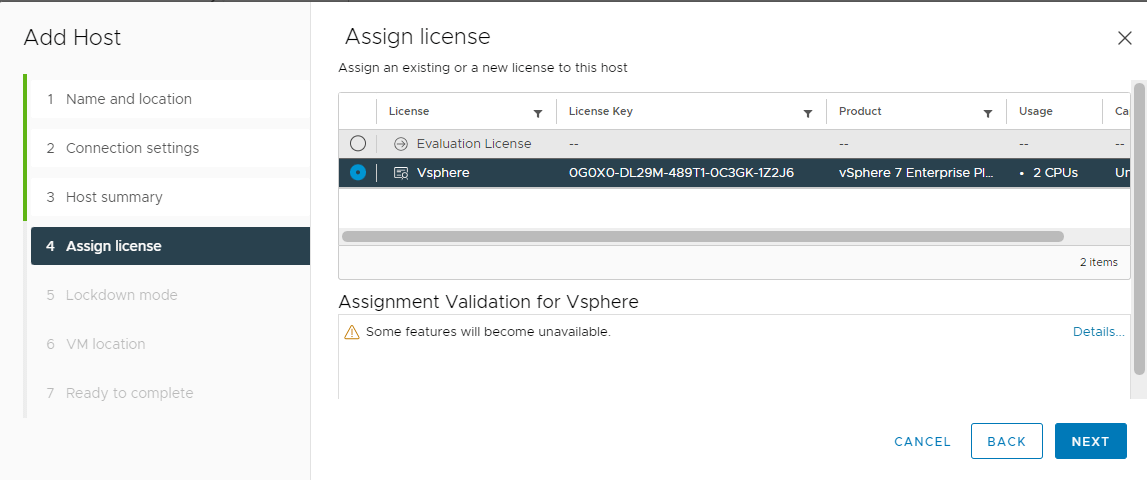Click the BACK button
Viewport: 1147px width, 480px height.
click(1007, 441)
